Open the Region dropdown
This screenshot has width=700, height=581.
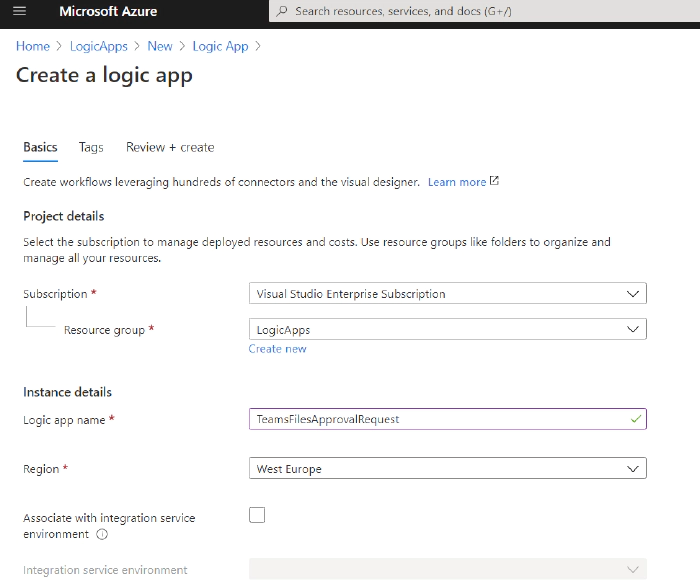(448, 468)
